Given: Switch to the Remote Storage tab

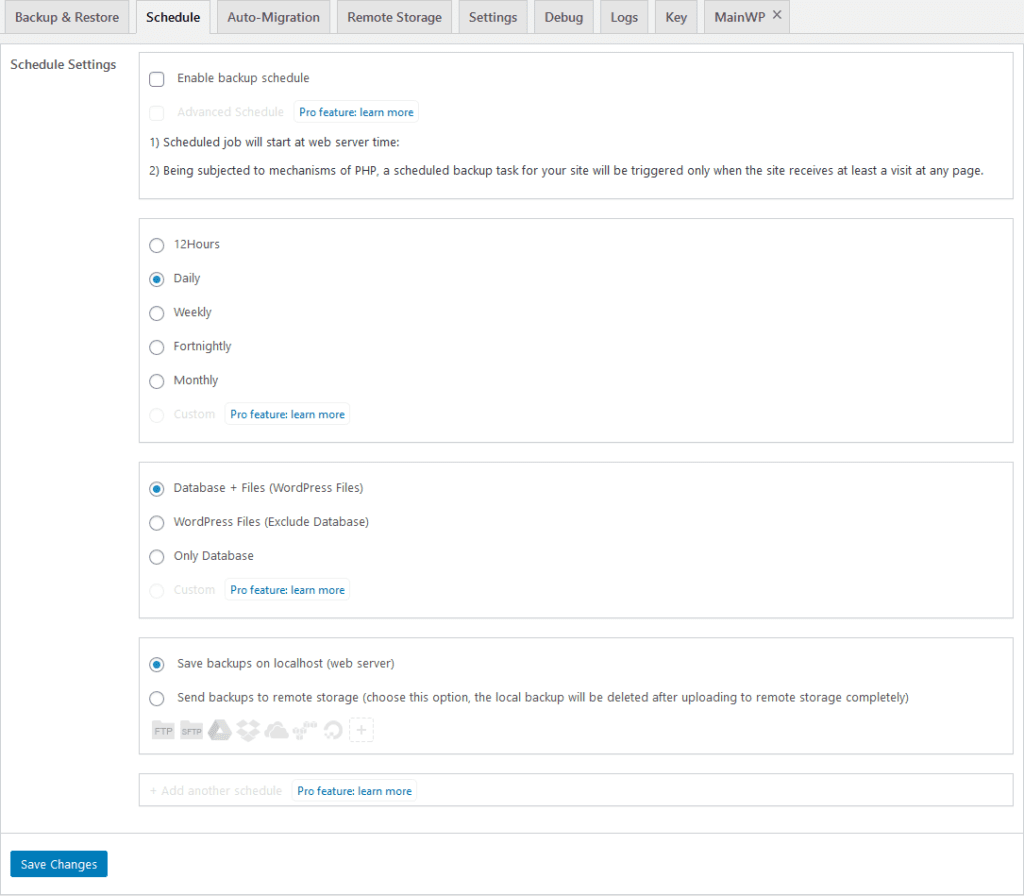Looking at the screenshot, I should click(x=394, y=16).
